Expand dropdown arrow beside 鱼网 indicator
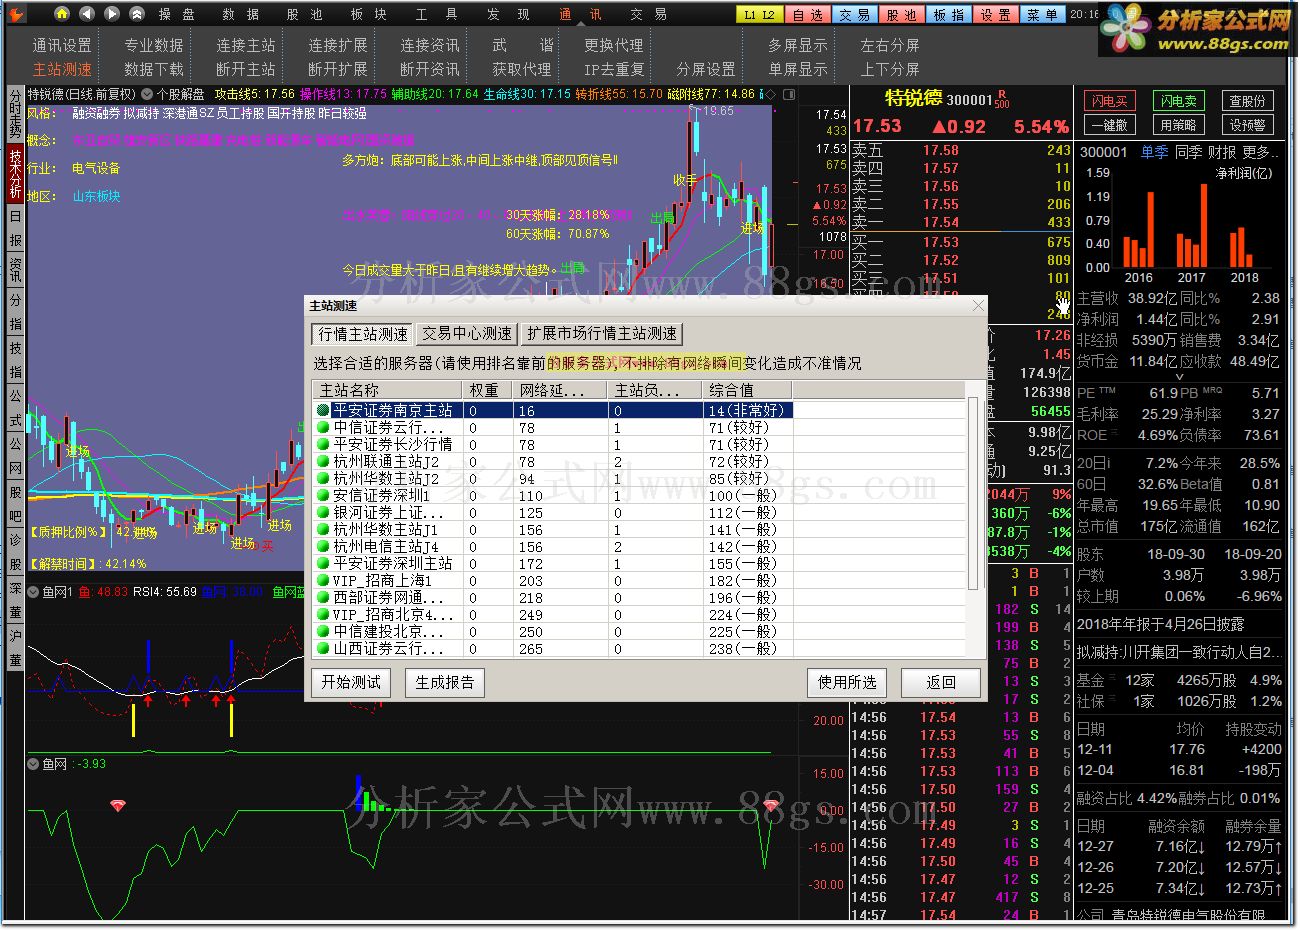Screen dimensions: 1300x930 click(x=33, y=764)
